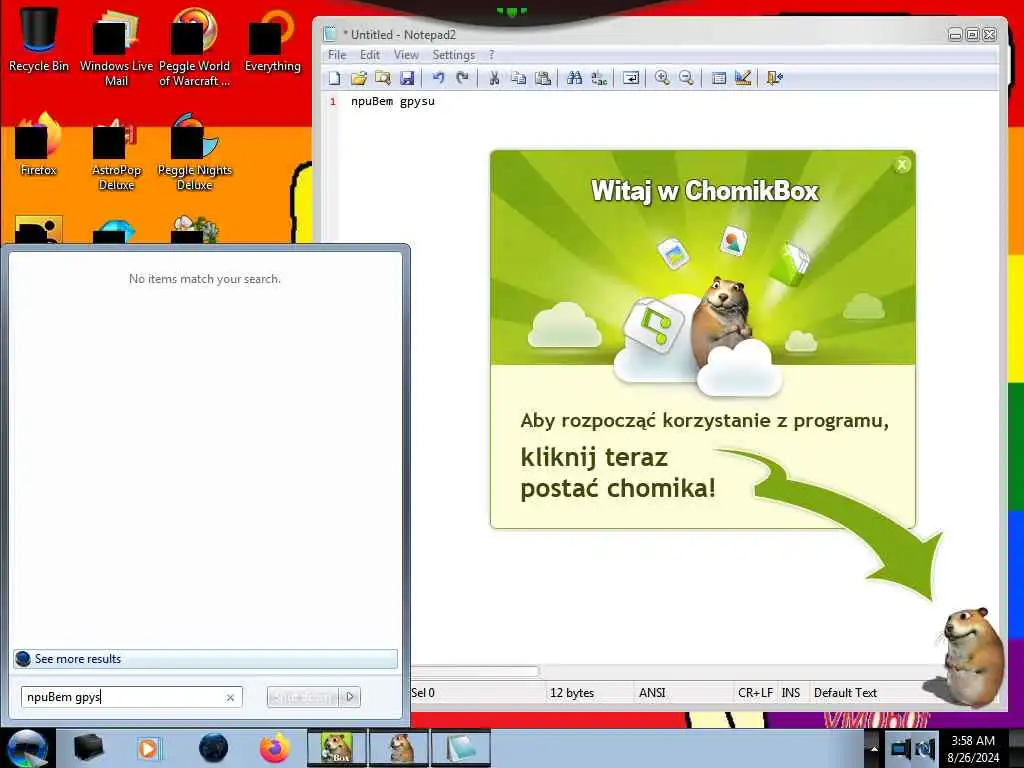Open Peggle World of Warcraft shortcut
The height and width of the screenshot is (768, 1024).
(194, 47)
